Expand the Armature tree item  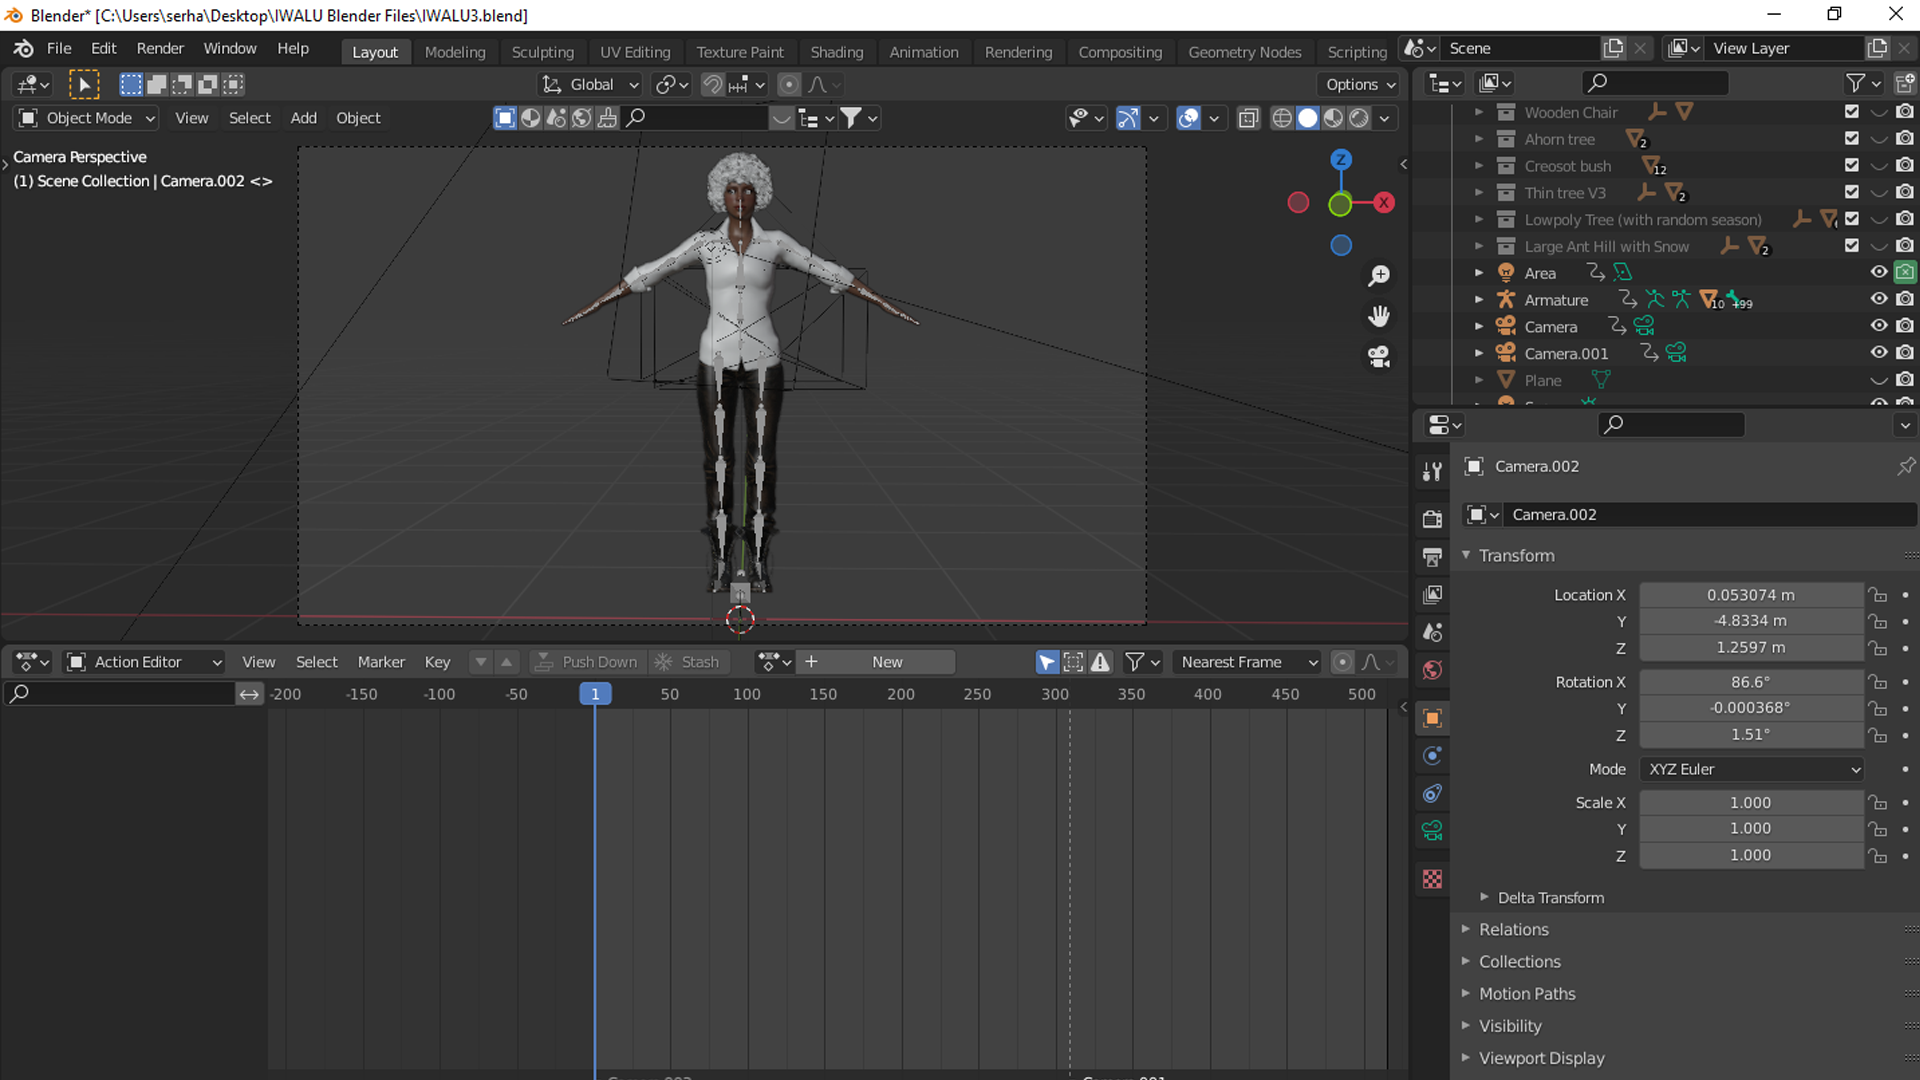click(1479, 299)
